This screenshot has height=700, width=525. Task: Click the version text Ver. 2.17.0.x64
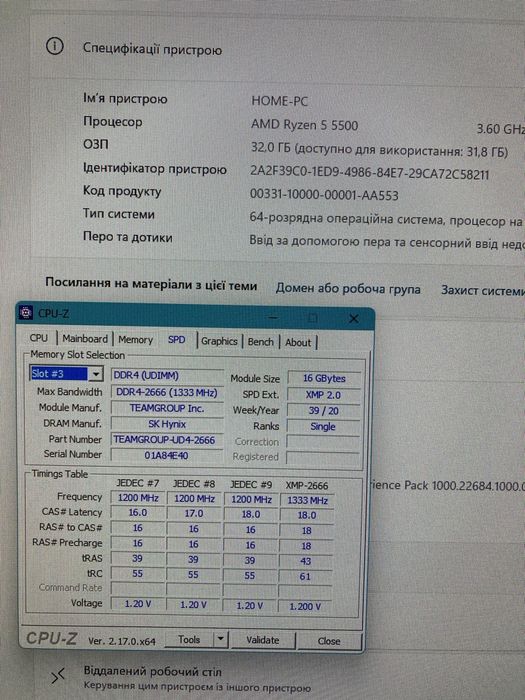click(122, 641)
